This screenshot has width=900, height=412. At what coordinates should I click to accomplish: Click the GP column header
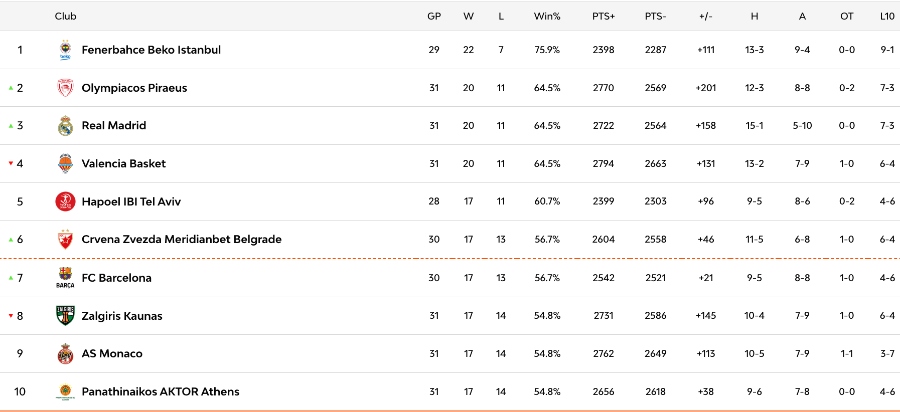pos(434,16)
